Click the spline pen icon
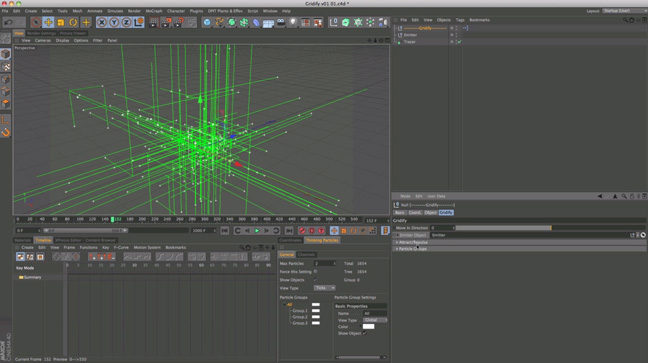The height and width of the screenshot is (363, 648). [x=219, y=22]
